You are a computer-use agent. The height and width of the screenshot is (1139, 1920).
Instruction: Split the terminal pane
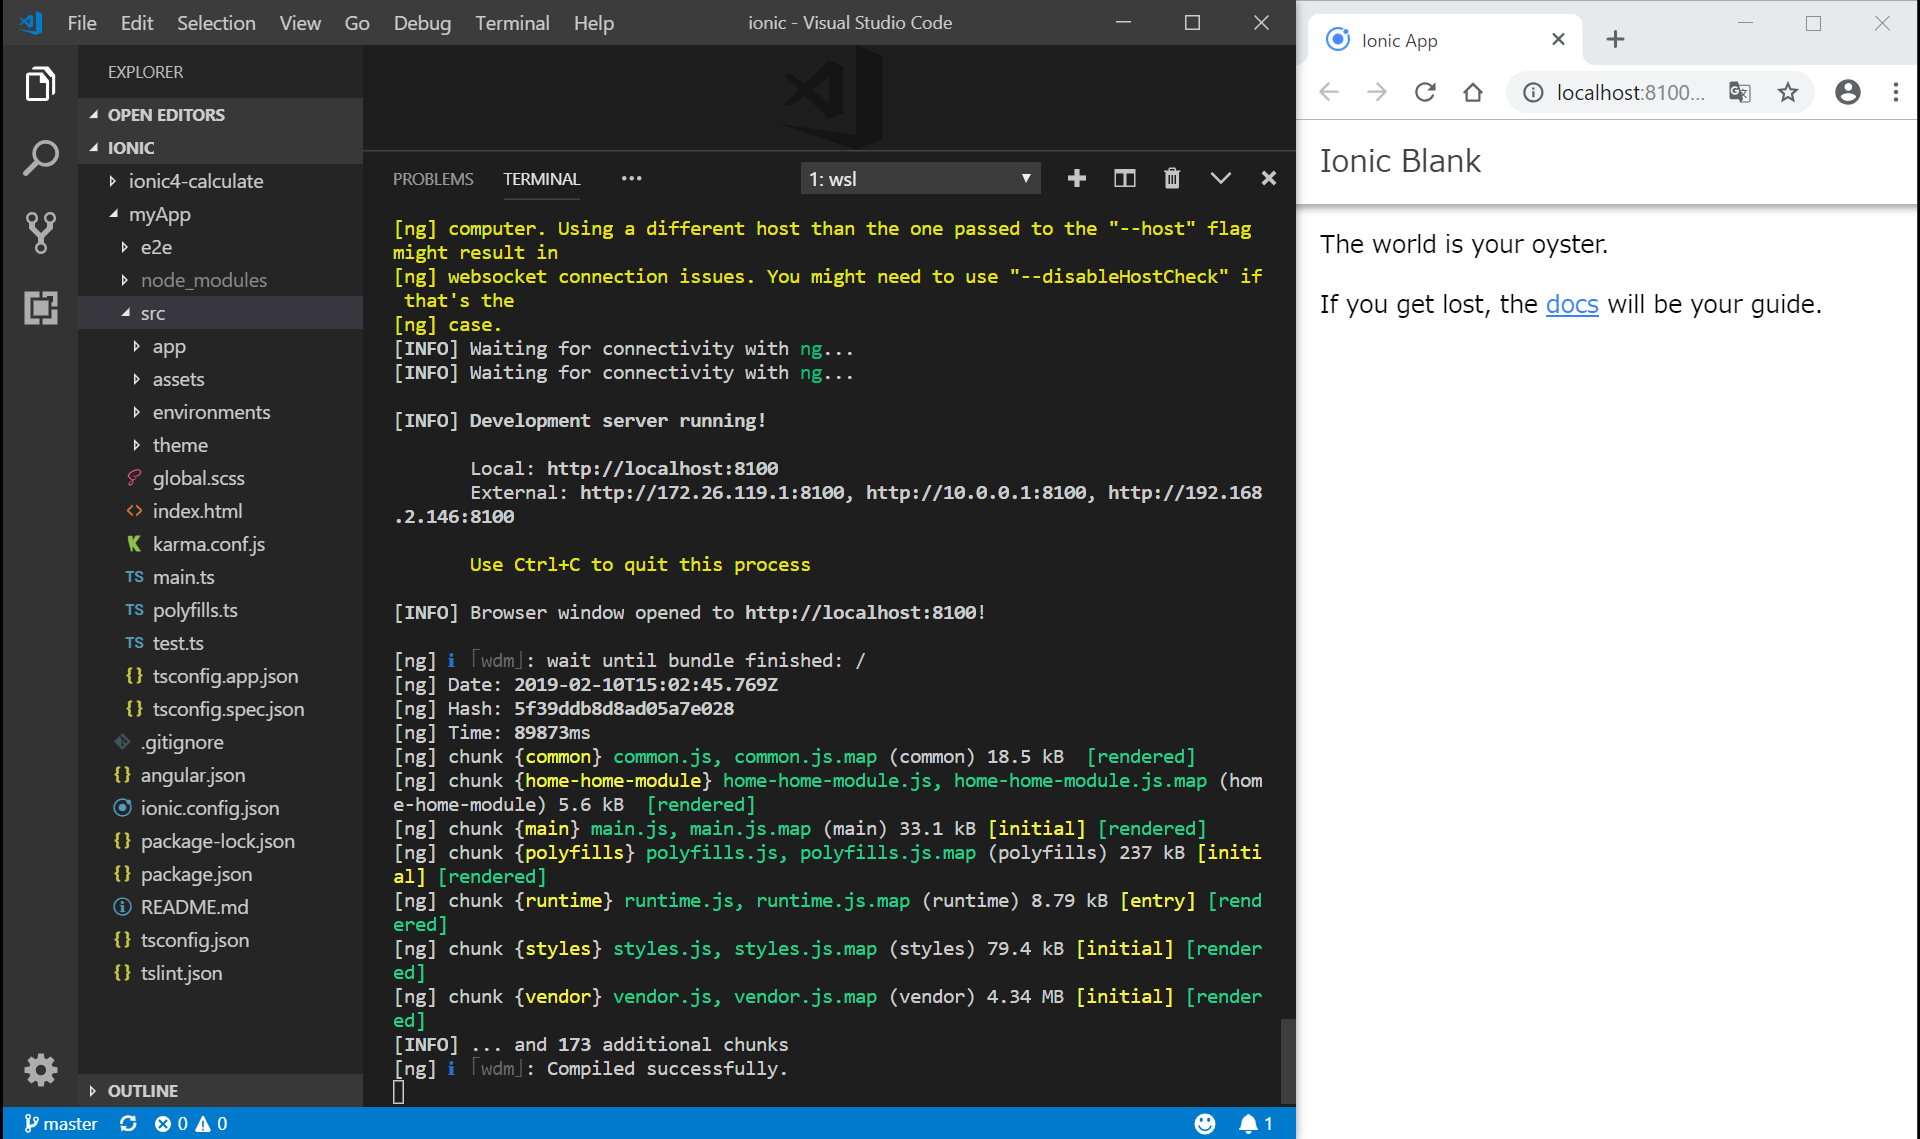pos(1124,178)
